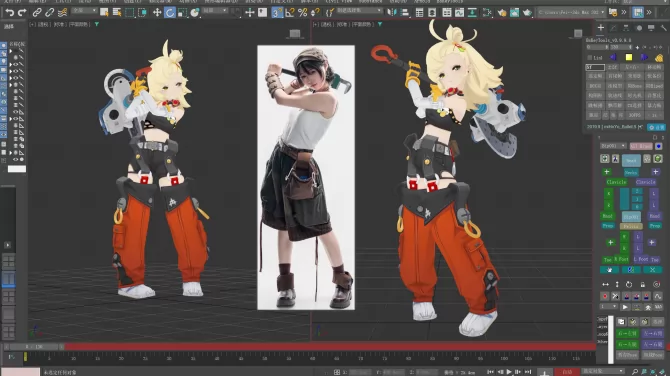Open the Bip001 dropdown in rig picker
The height and width of the screenshot is (376, 670).
[613, 146]
